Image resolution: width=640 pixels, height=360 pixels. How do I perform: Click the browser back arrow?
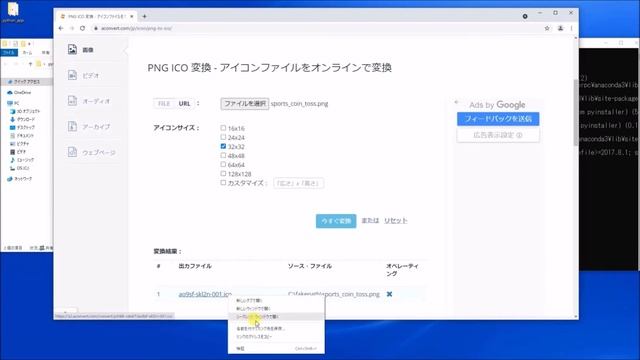(61, 28)
